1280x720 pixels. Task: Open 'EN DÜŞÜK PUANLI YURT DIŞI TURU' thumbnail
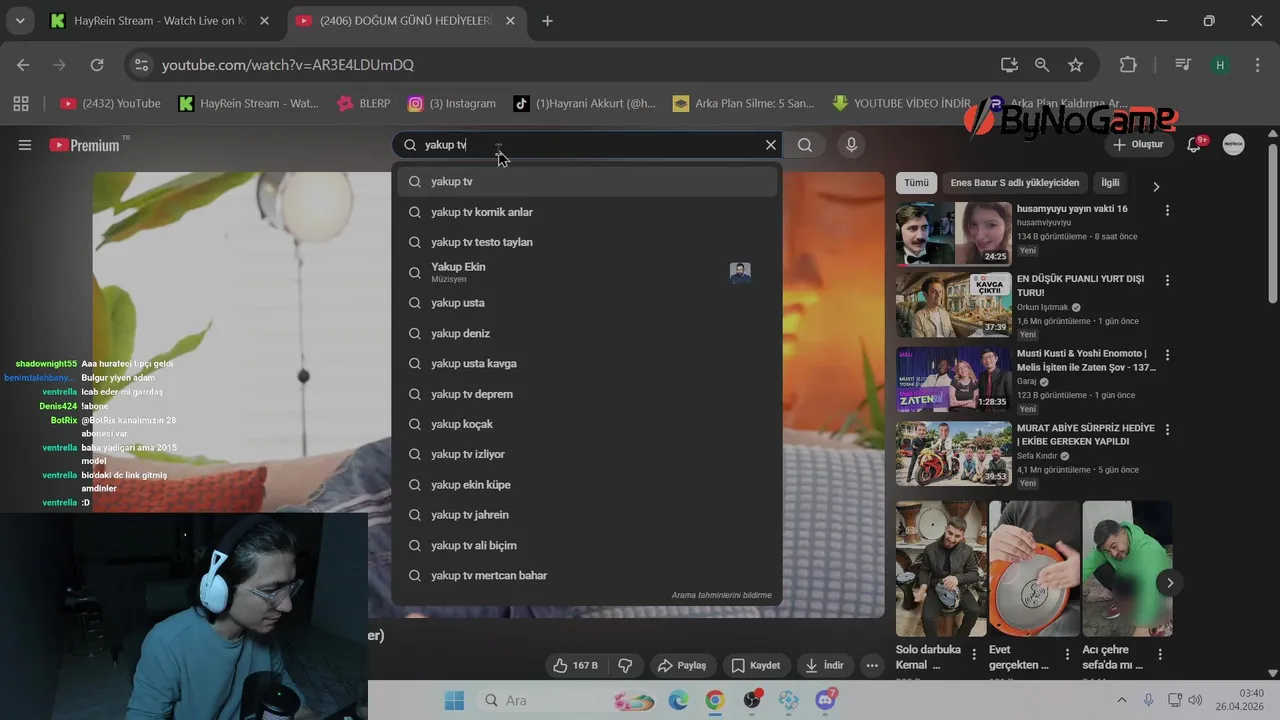953,305
